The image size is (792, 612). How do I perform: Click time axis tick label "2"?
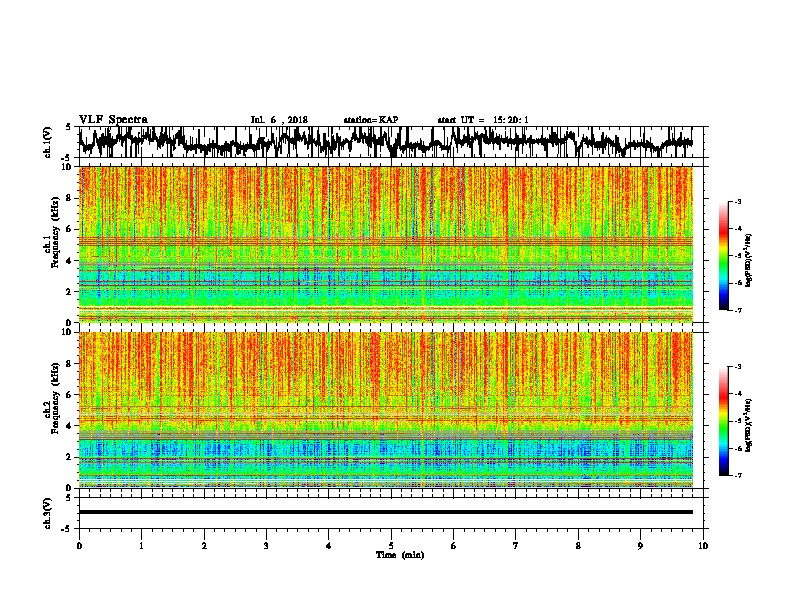[x=204, y=546]
